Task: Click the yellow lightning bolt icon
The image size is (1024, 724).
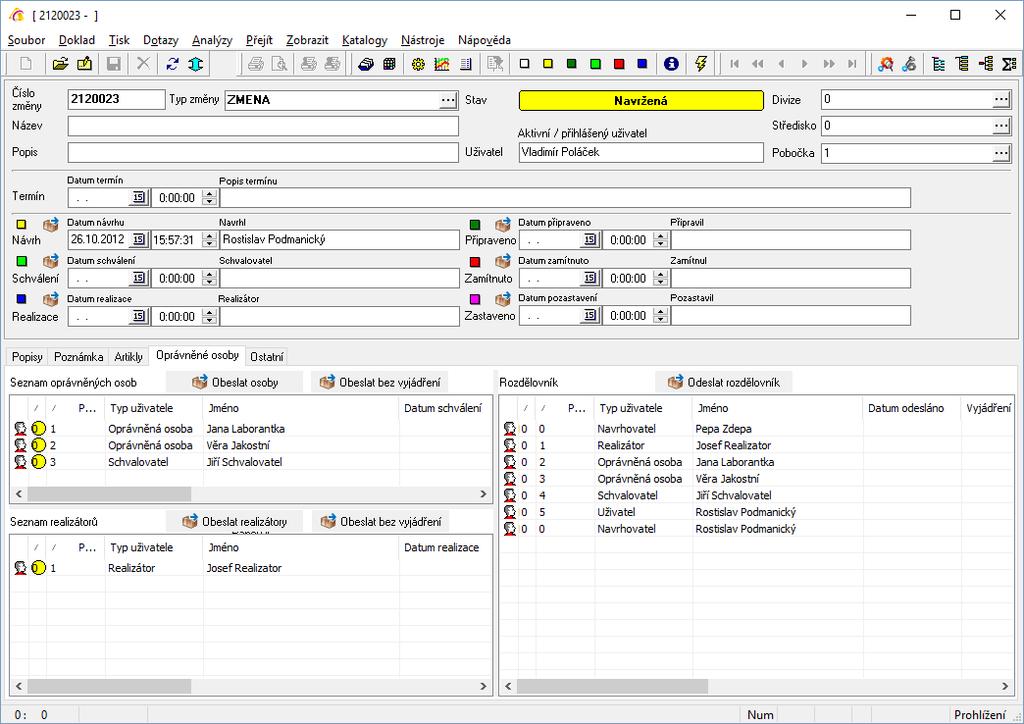Action: click(701, 63)
